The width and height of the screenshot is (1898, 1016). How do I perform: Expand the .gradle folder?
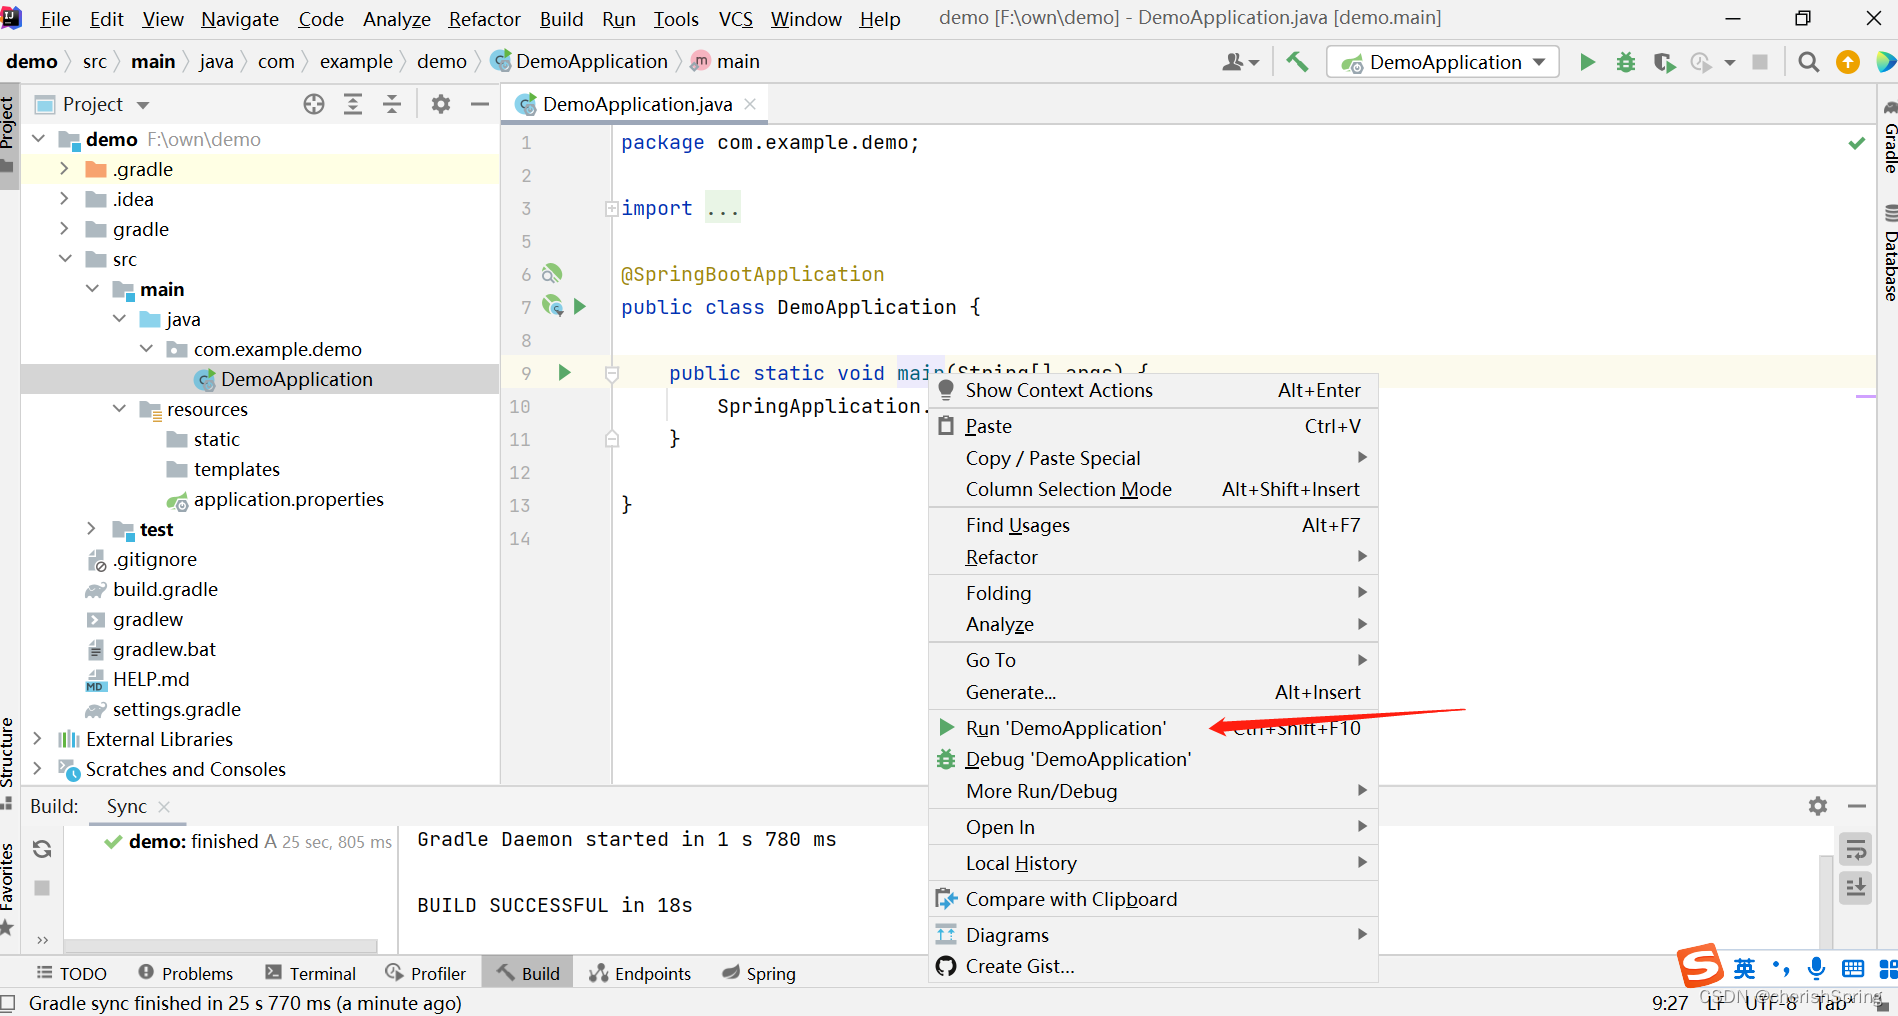[64, 169]
